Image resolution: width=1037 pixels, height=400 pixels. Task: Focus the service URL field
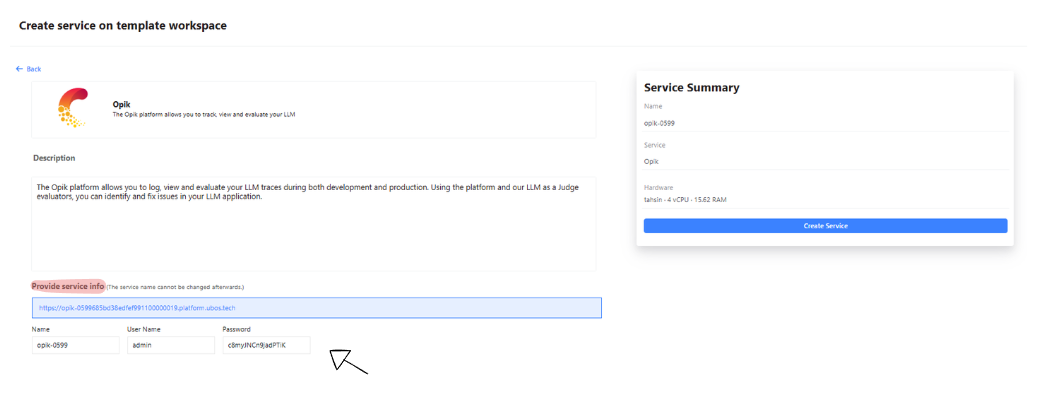(x=317, y=308)
